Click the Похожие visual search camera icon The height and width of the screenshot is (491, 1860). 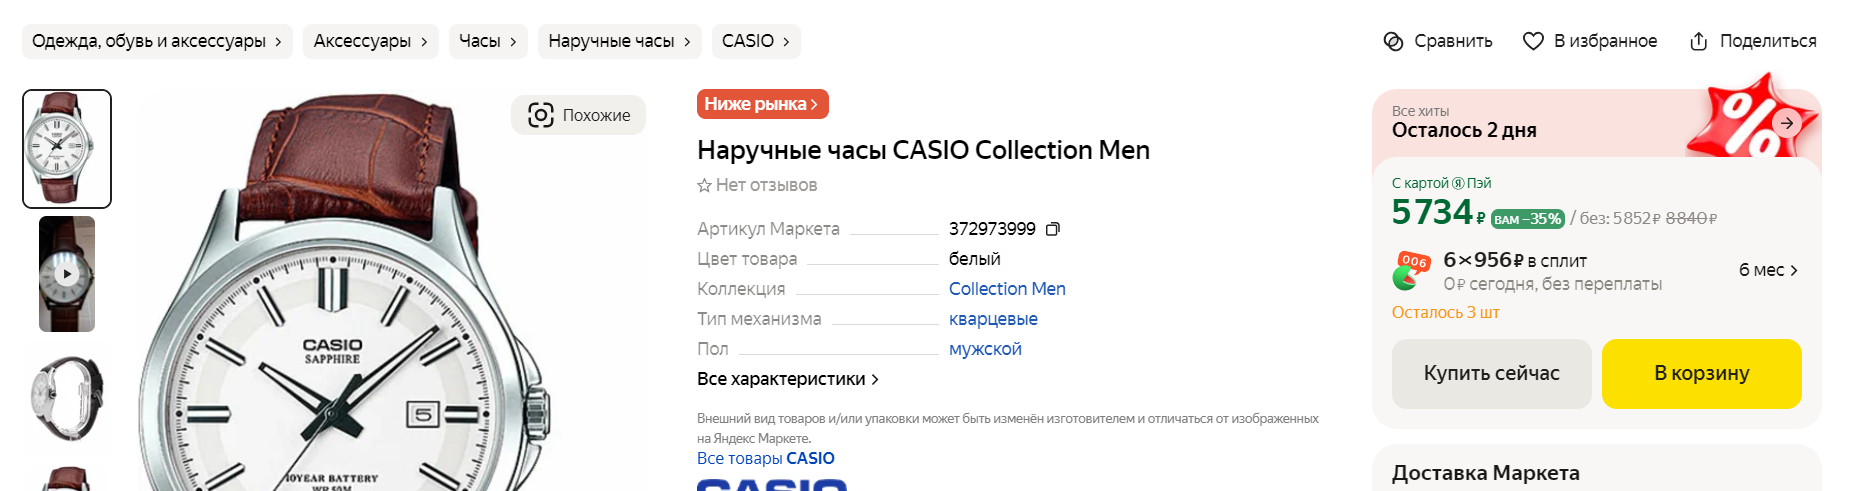pos(541,115)
